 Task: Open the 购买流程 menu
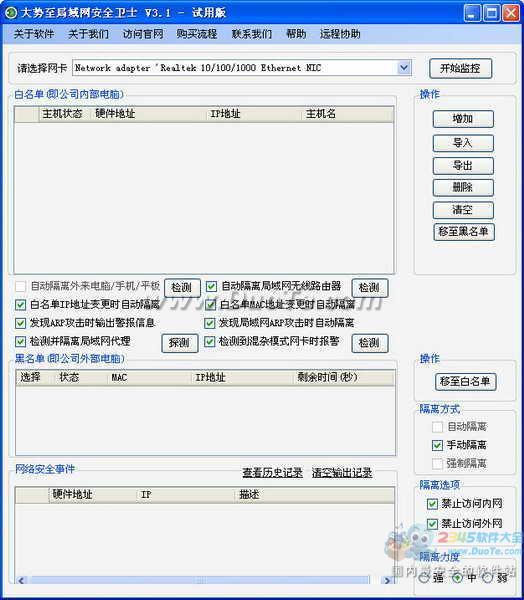pos(197,34)
